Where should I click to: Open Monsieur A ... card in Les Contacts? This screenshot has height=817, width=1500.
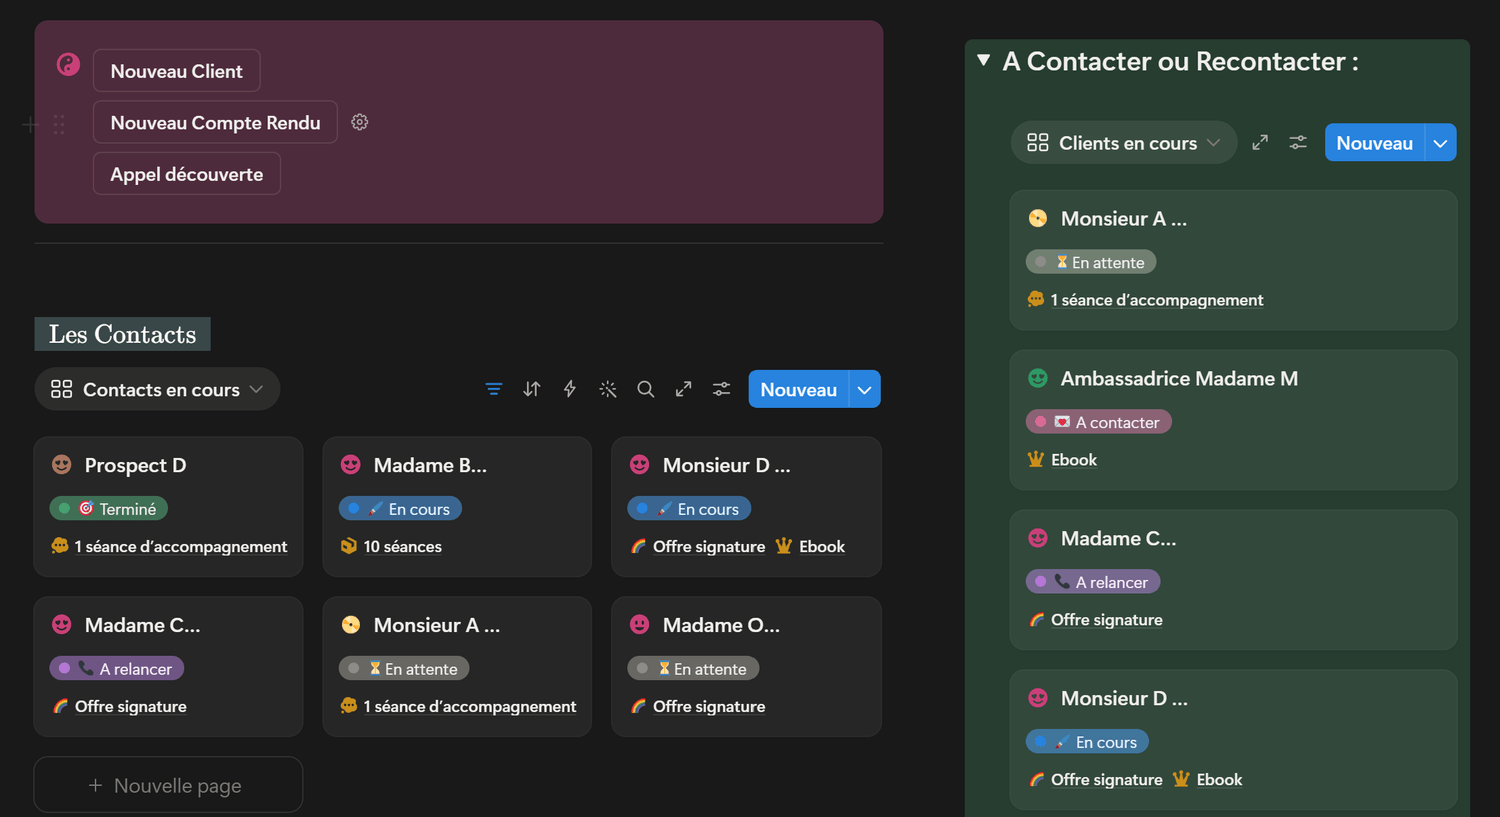[457, 666]
